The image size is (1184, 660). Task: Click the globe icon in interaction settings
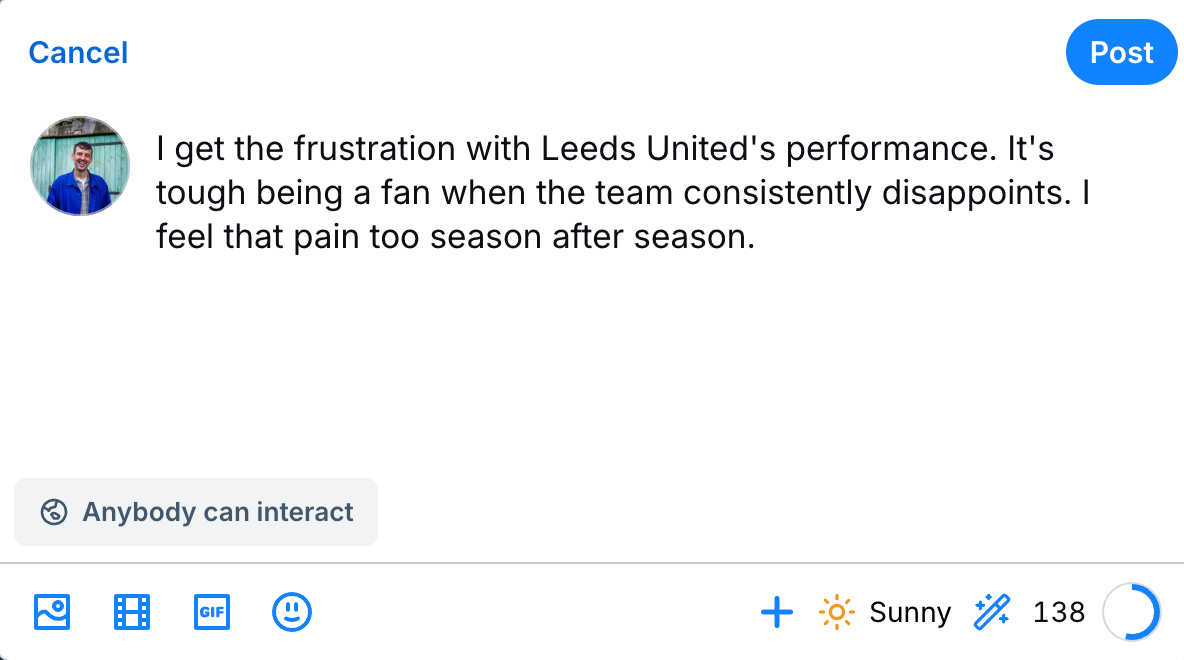tap(53, 512)
